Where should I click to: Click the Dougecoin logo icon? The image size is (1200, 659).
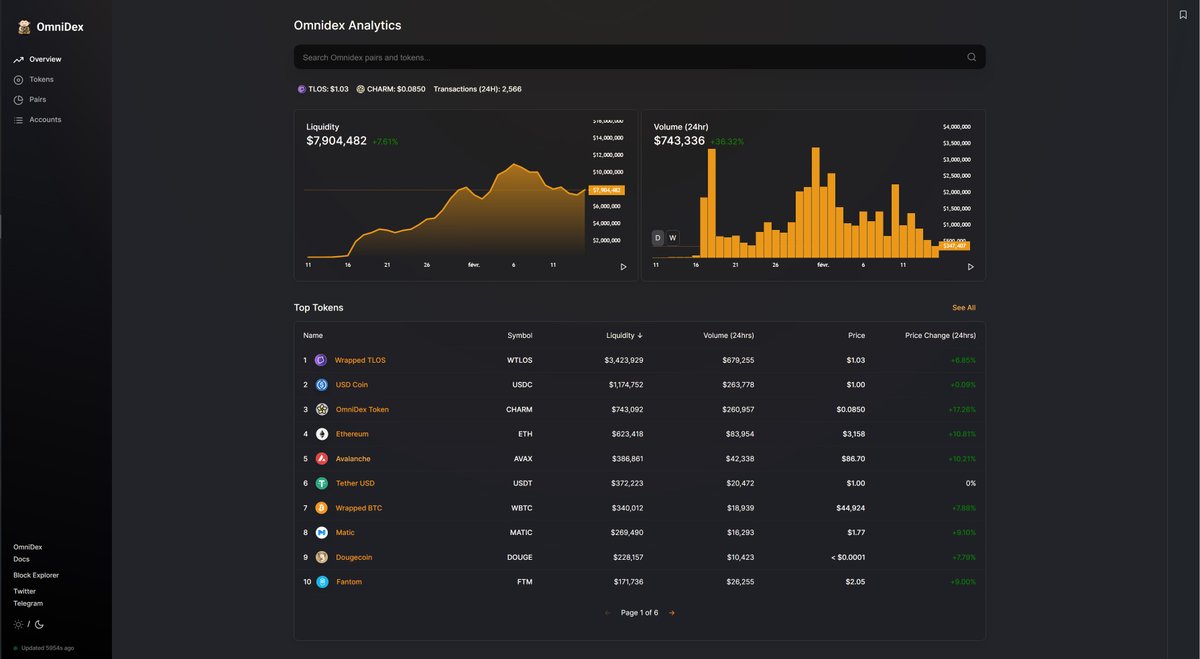click(x=322, y=557)
